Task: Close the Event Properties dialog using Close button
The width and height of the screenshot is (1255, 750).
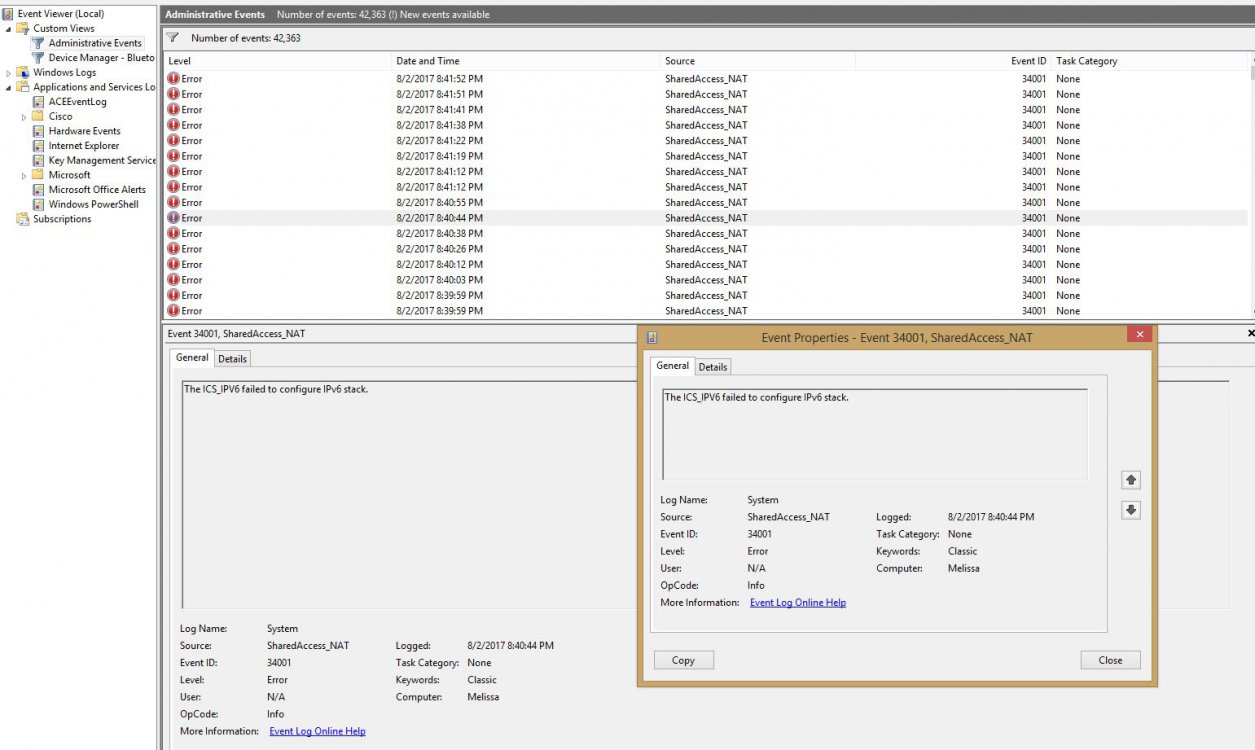Action: (x=1110, y=660)
